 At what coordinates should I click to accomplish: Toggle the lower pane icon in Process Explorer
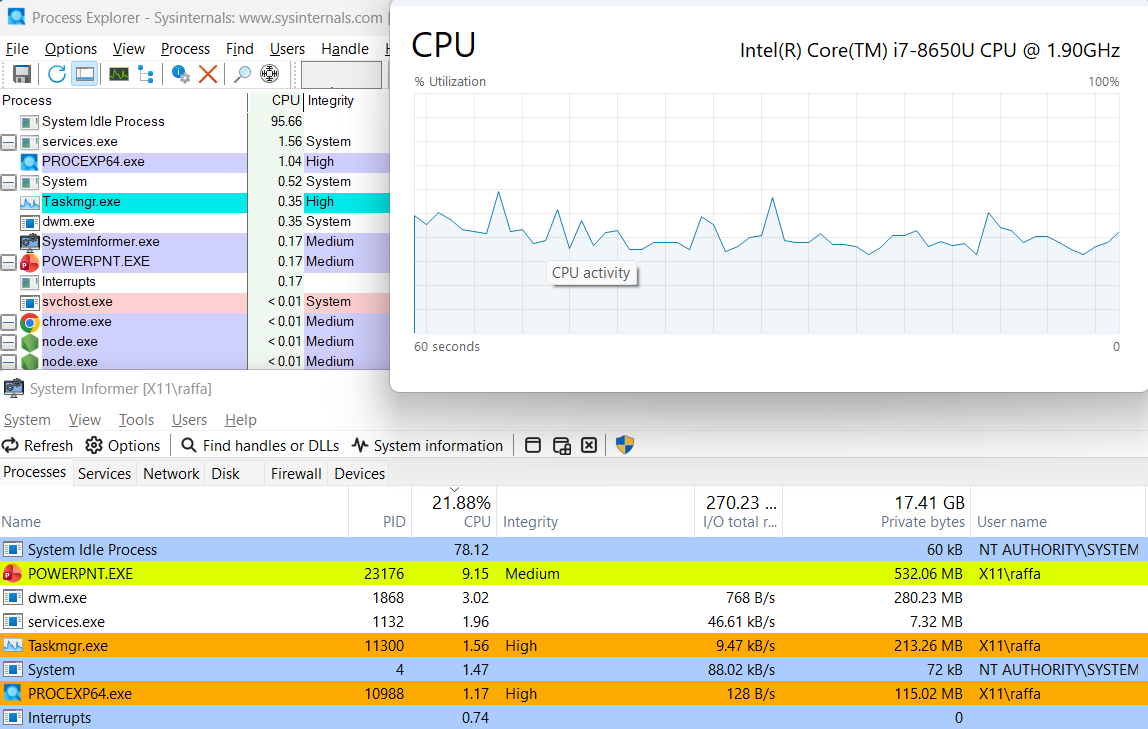point(85,74)
